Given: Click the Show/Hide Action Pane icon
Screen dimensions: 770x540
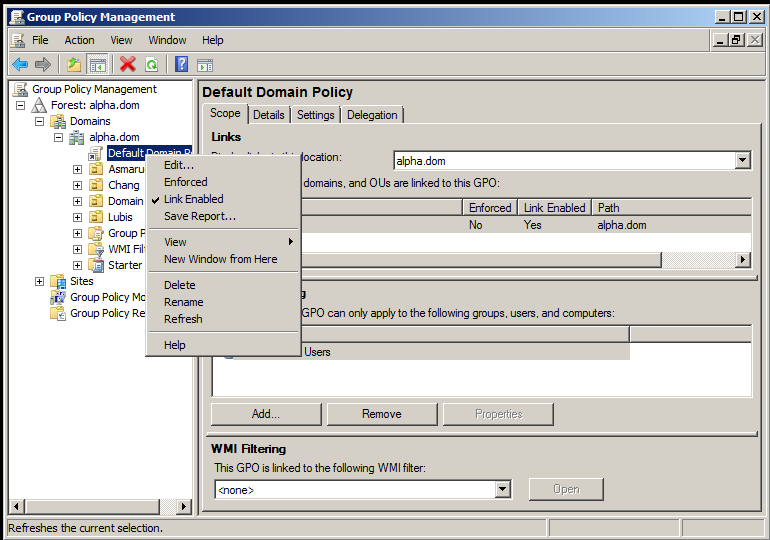Looking at the screenshot, I should click(205, 65).
